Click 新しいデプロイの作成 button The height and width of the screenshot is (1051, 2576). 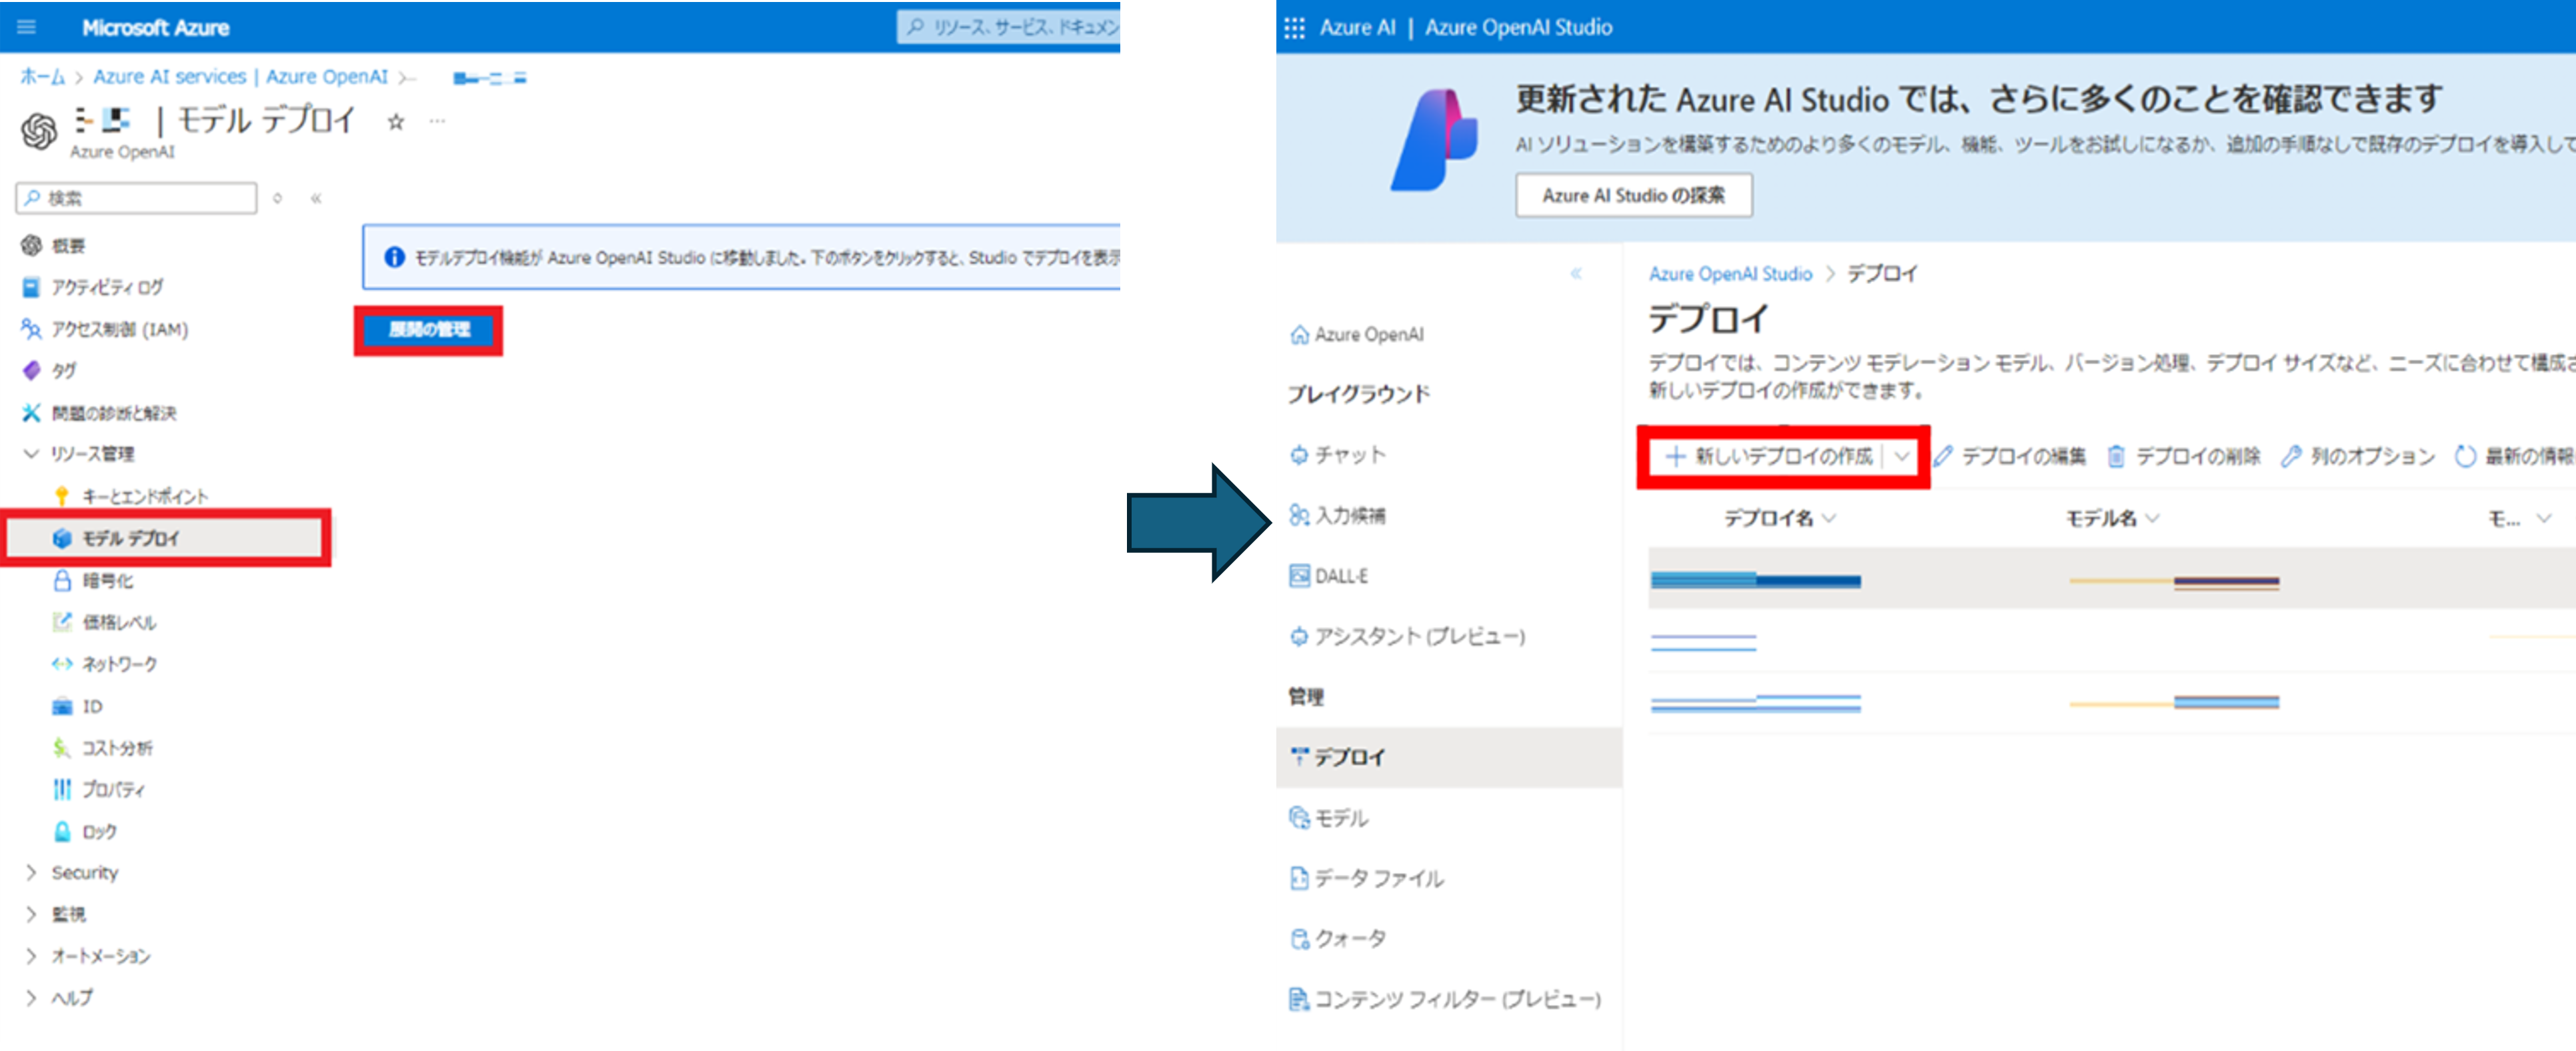click(x=1768, y=456)
